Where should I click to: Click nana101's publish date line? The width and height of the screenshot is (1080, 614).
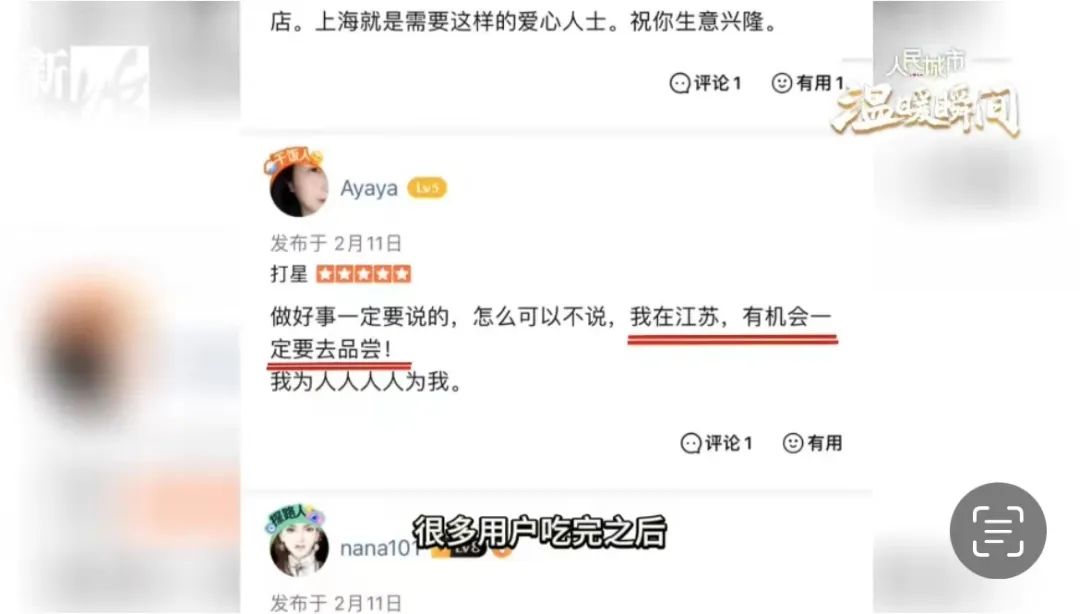pos(336,603)
